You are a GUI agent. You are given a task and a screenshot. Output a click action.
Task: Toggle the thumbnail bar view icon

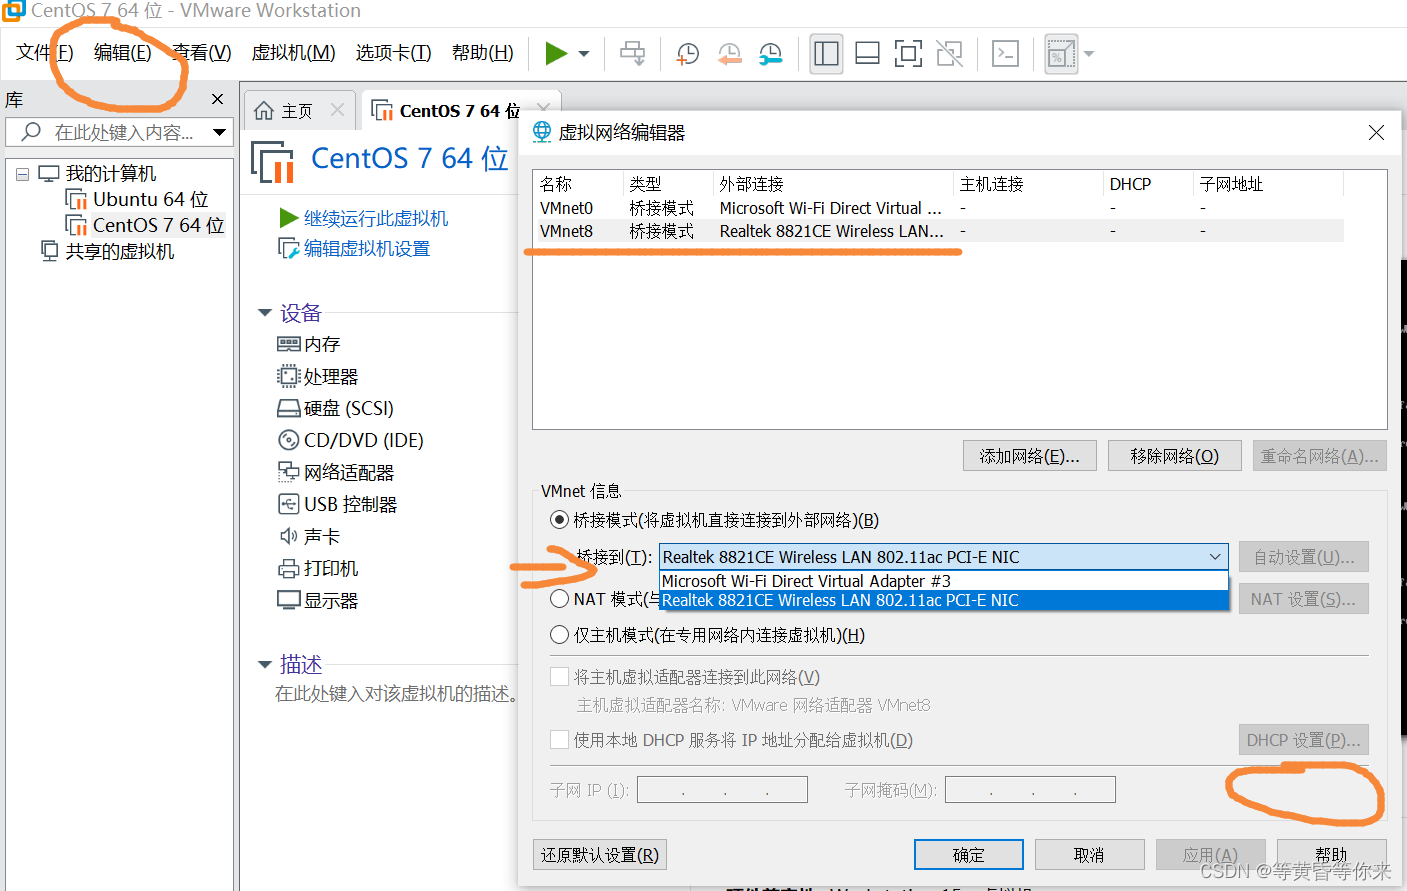pos(868,54)
